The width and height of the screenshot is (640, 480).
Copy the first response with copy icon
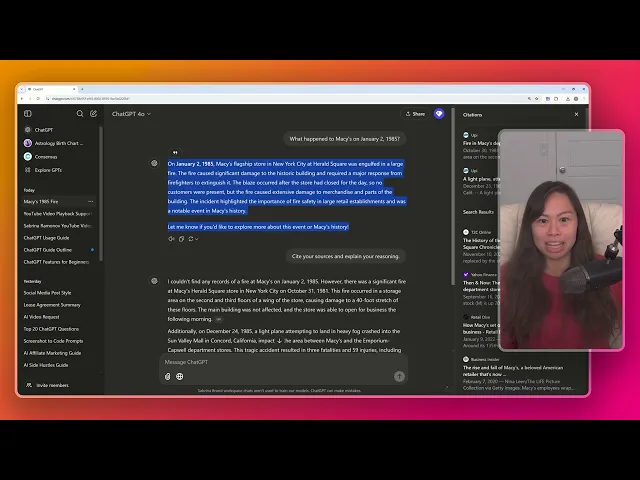tap(181, 239)
